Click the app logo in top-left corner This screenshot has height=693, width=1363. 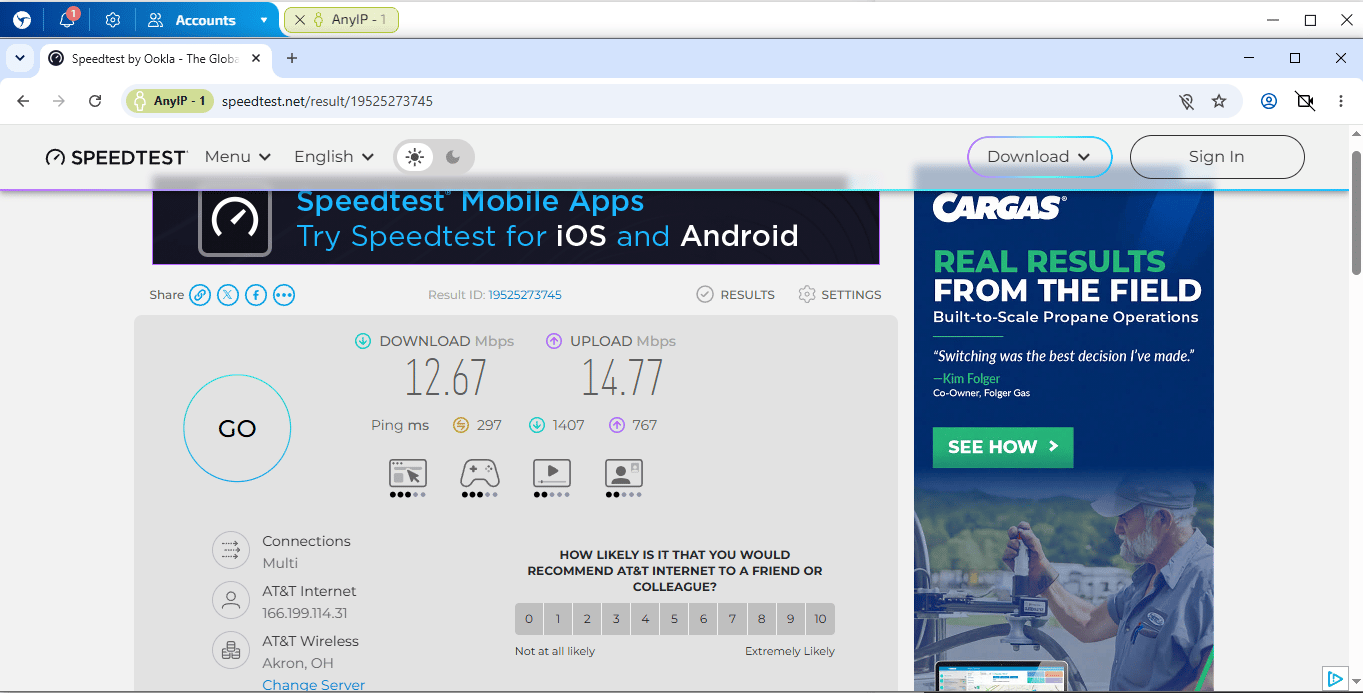point(21,20)
